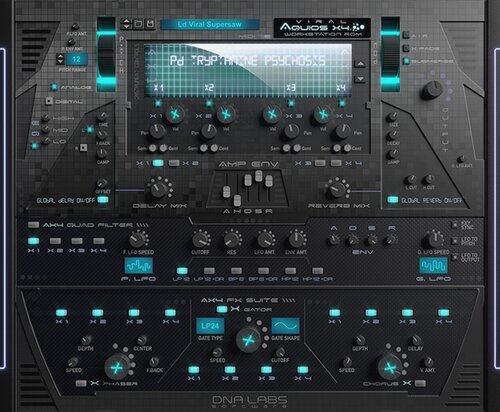Enable the Key Sync checkbox
This screenshot has height=412, width=500.
[455, 225]
